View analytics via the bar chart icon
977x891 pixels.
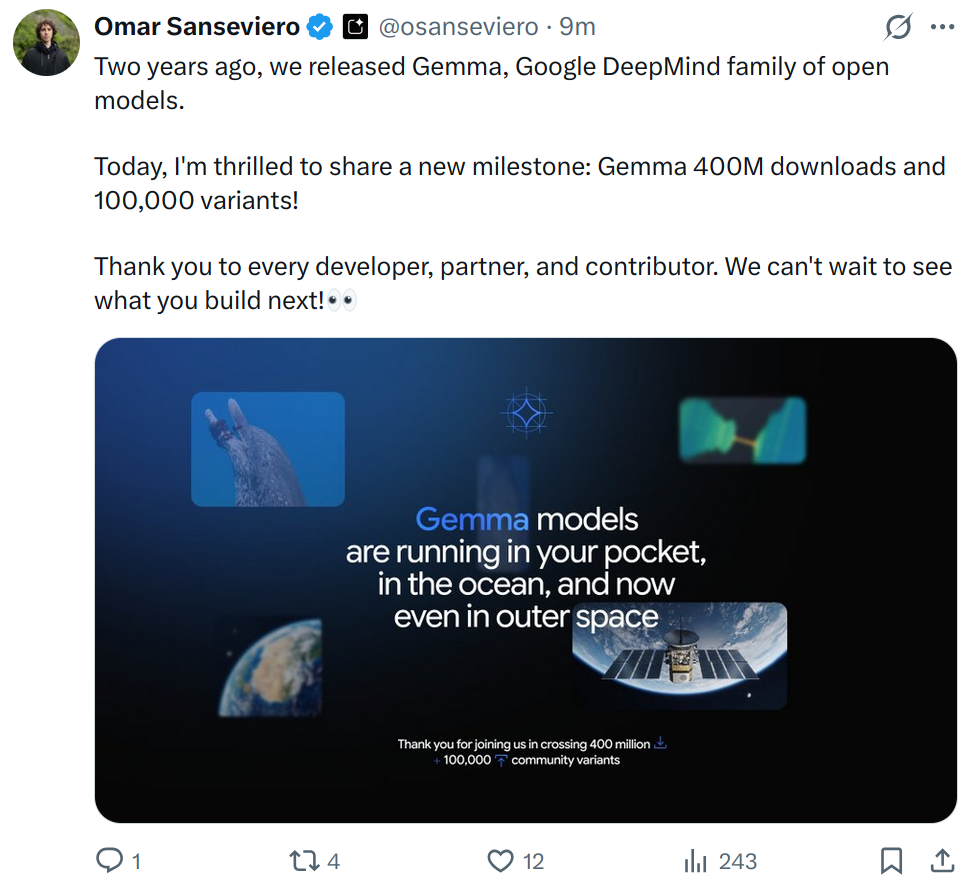pyautogui.click(x=695, y=861)
